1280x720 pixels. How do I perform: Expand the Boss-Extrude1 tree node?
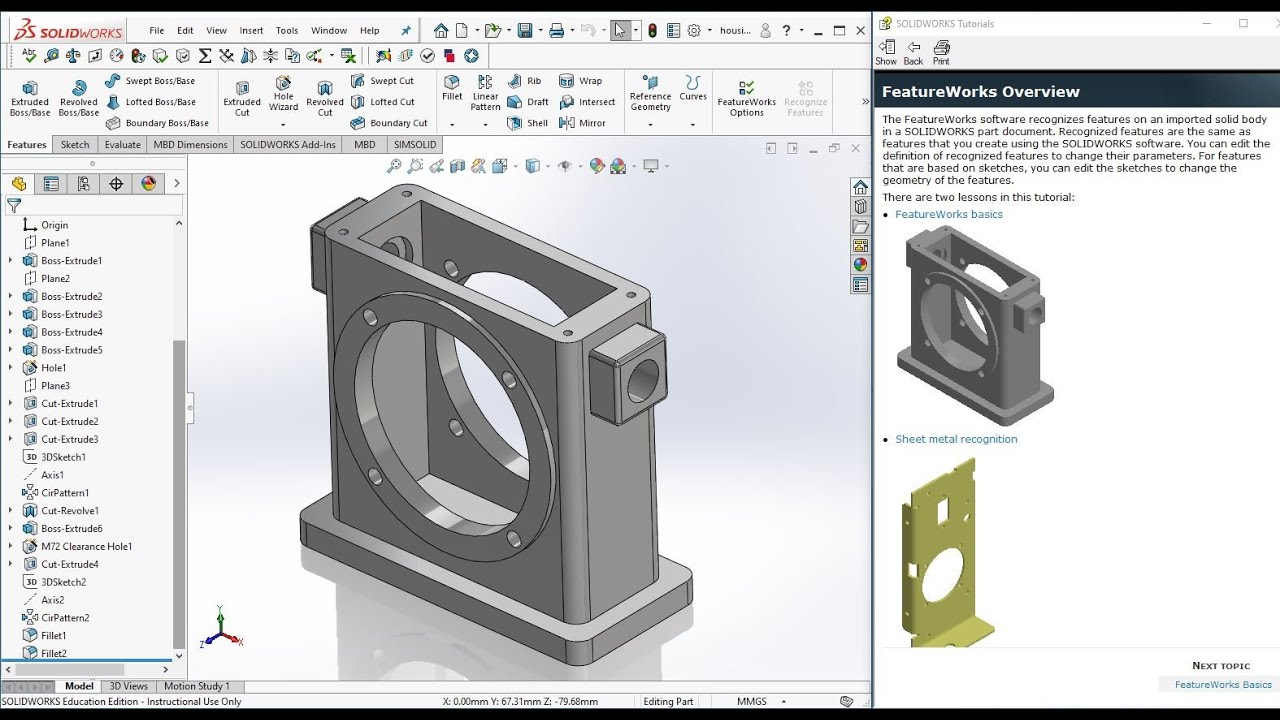tap(11, 261)
